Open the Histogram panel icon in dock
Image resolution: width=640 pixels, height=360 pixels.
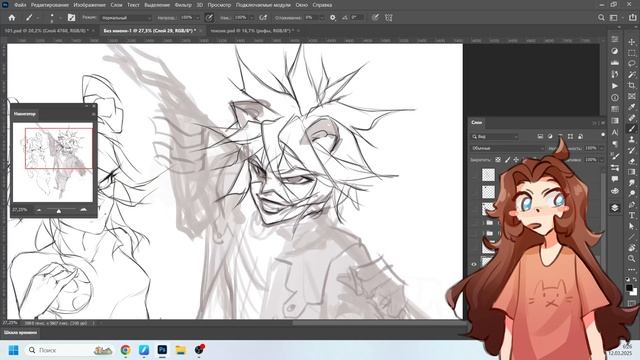(x=615, y=62)
